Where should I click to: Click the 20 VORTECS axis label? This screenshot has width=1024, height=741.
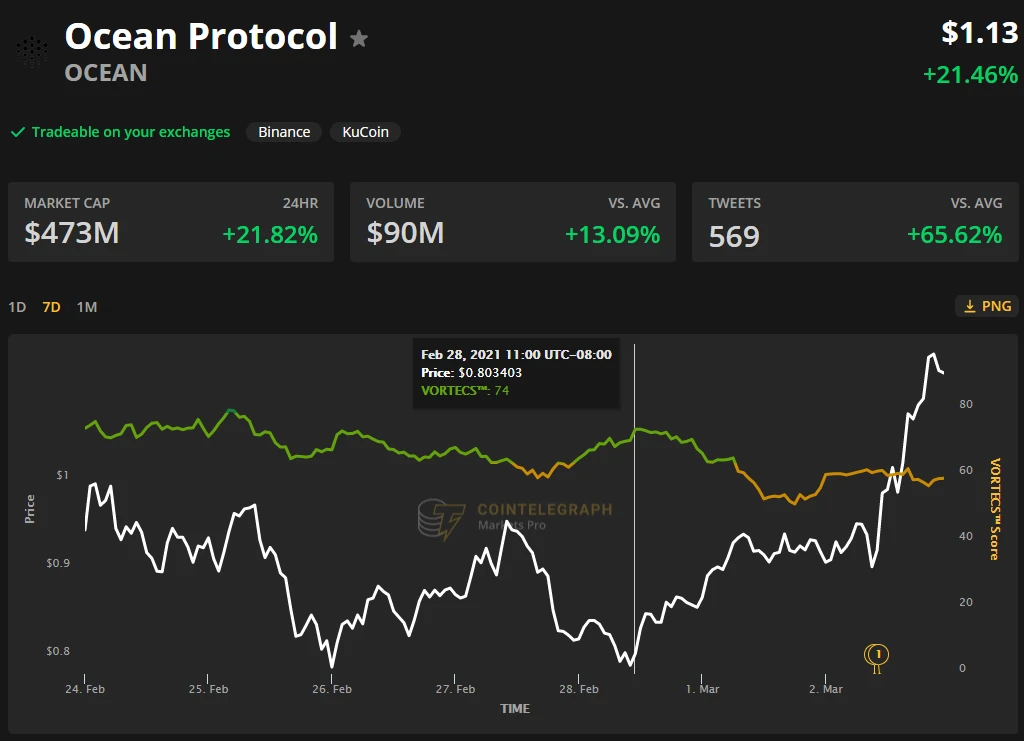pyautogui.click(x=966, y=602)
